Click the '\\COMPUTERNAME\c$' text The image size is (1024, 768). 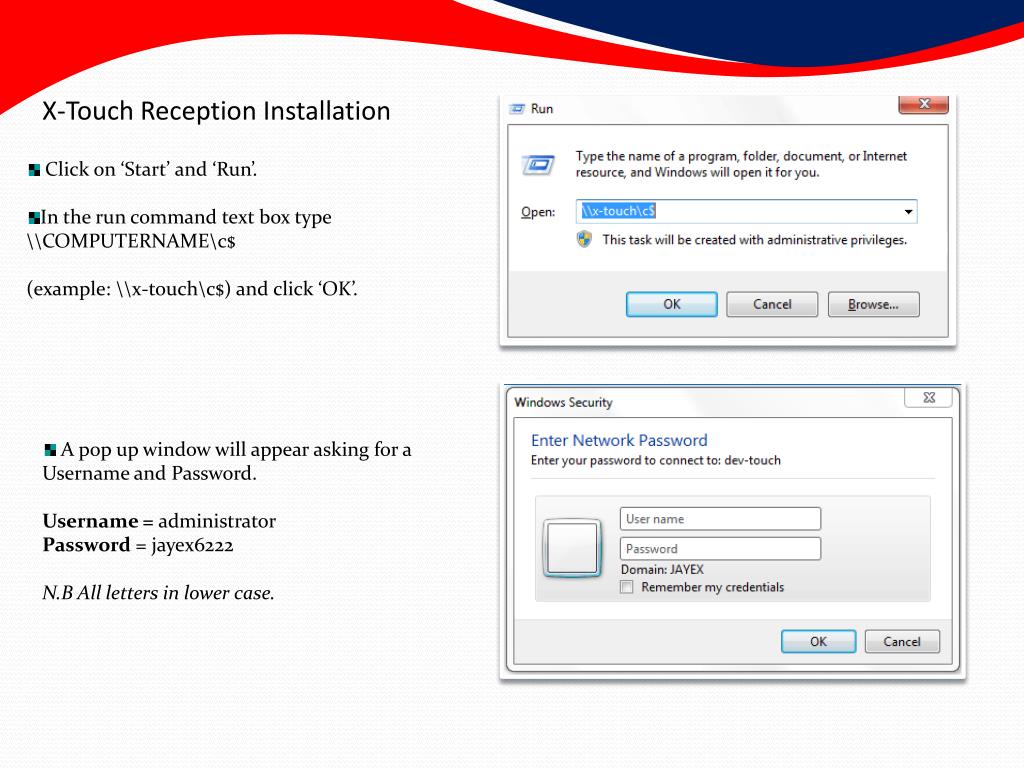tap(131, 242)
